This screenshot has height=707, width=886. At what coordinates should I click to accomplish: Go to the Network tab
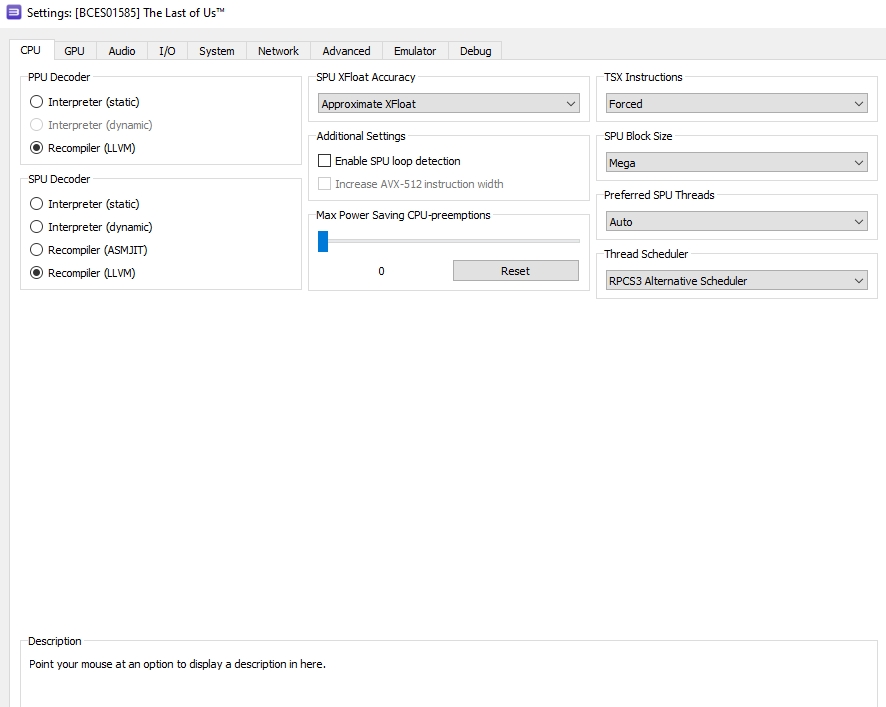279,51
